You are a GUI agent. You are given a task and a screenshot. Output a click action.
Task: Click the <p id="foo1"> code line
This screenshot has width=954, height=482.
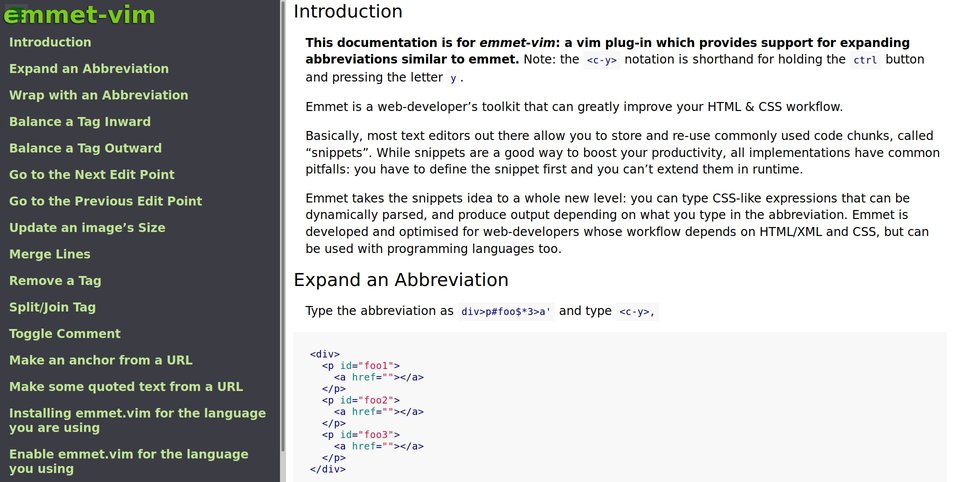[x=361, y=366]
